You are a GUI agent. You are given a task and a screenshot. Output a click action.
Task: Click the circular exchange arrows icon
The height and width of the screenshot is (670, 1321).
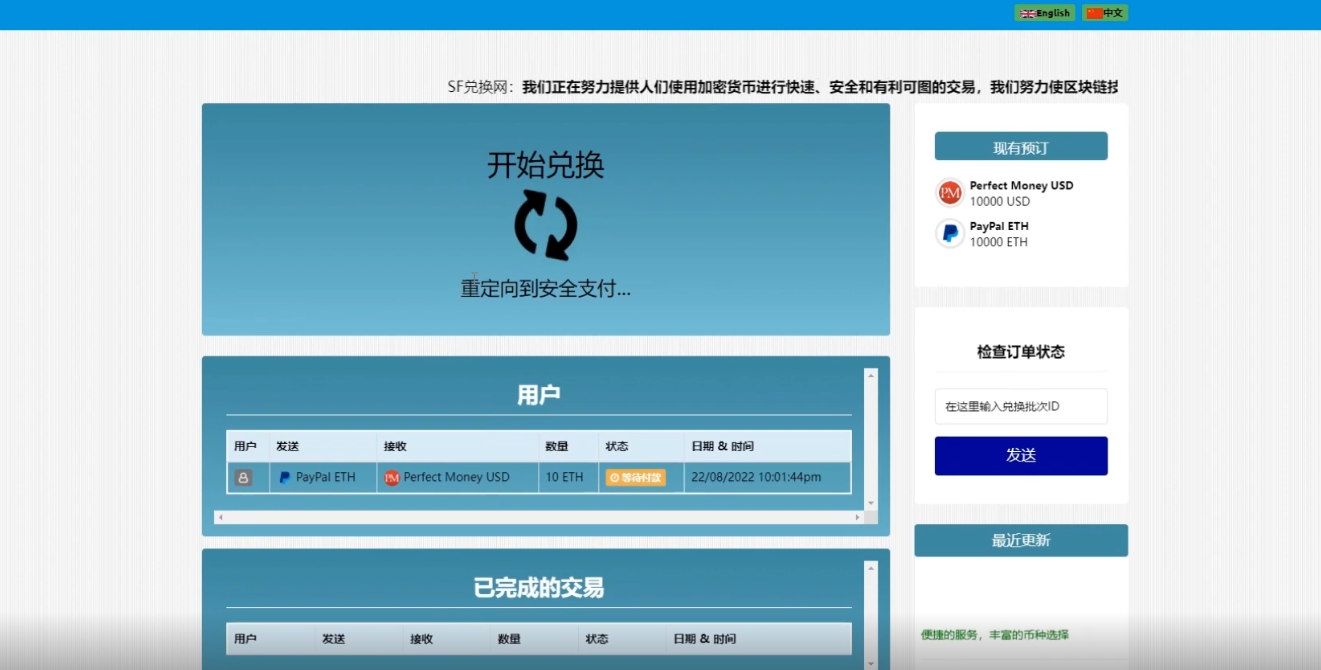pyautogui.click(x=545, y=225)
